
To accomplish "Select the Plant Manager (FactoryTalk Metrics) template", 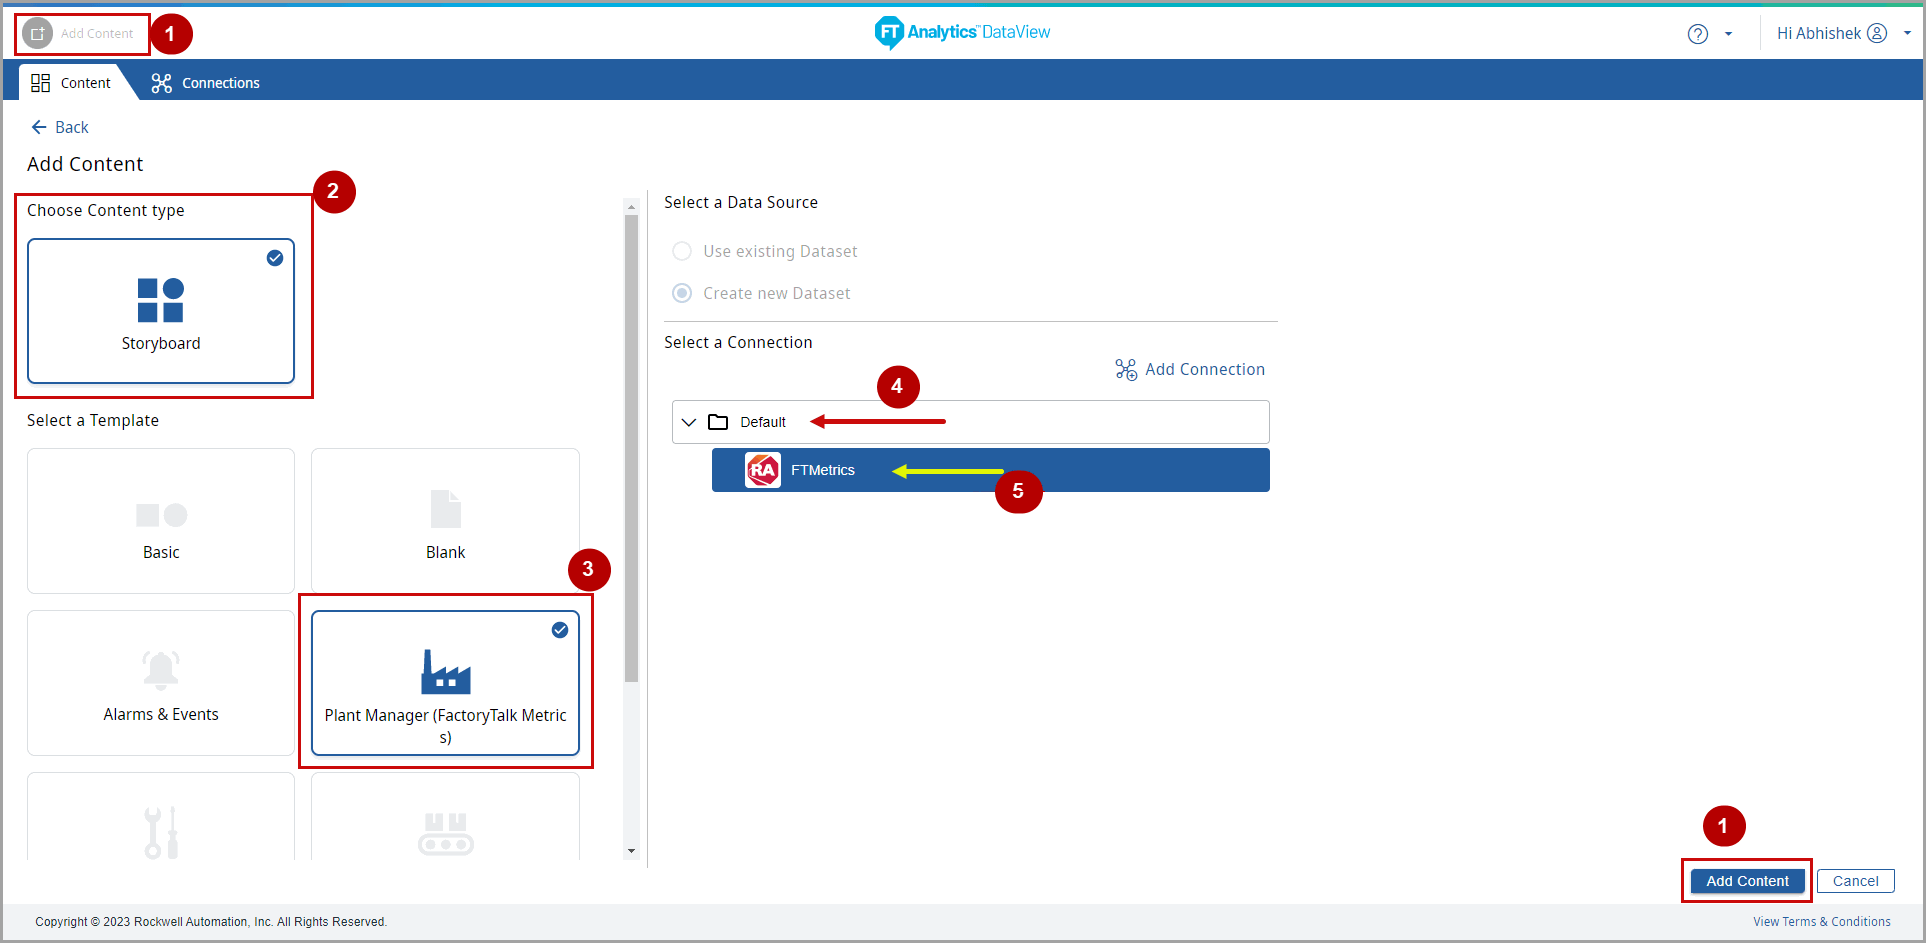I will pyautogui.click(x=445, y=683).
